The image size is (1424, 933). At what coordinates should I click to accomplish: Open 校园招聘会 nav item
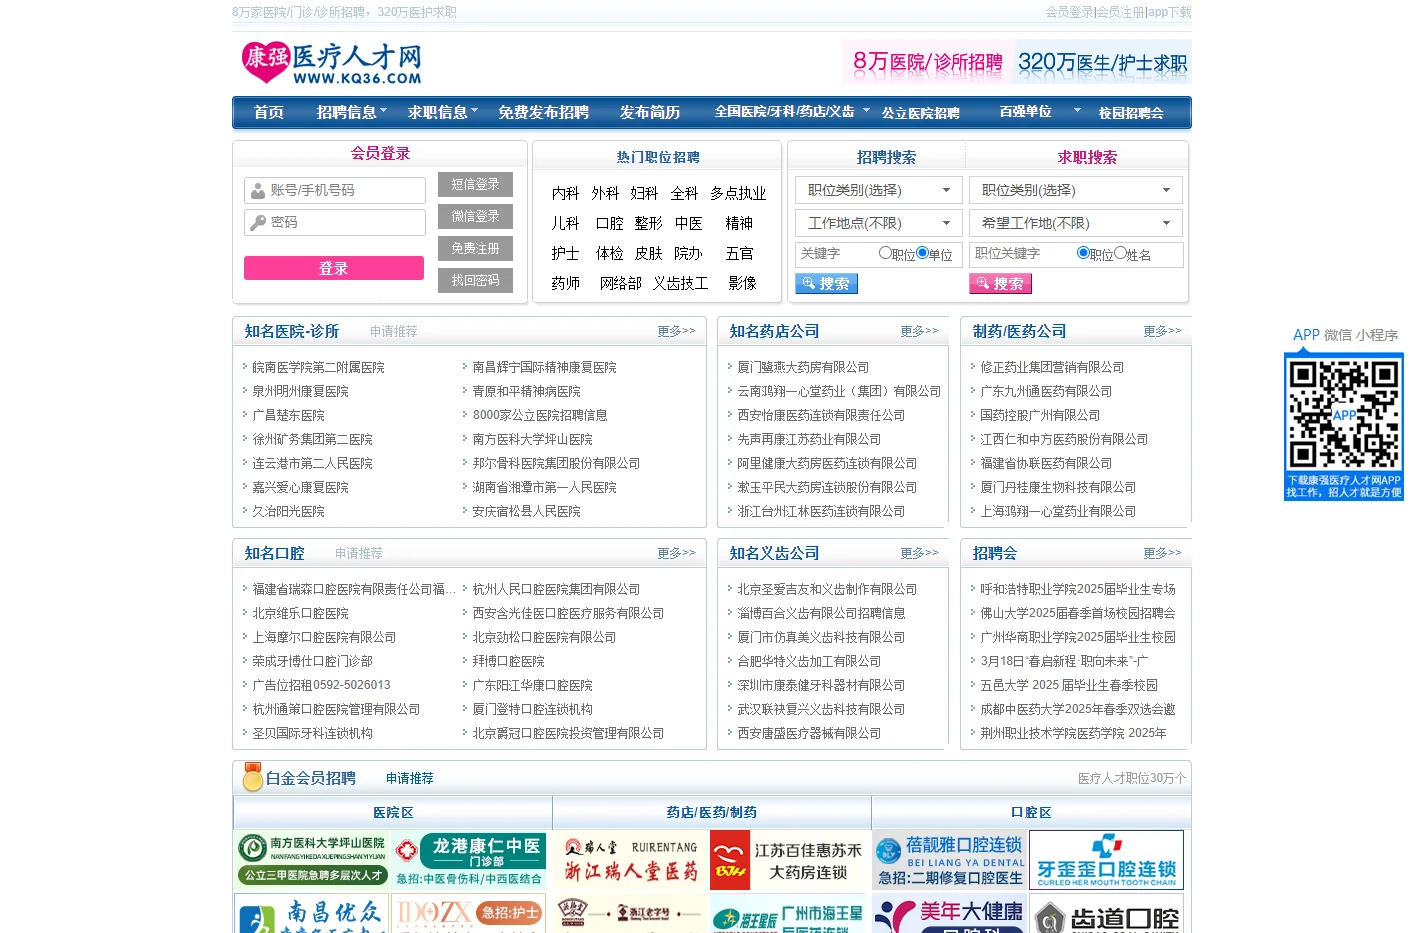(x=1131, y=113)
